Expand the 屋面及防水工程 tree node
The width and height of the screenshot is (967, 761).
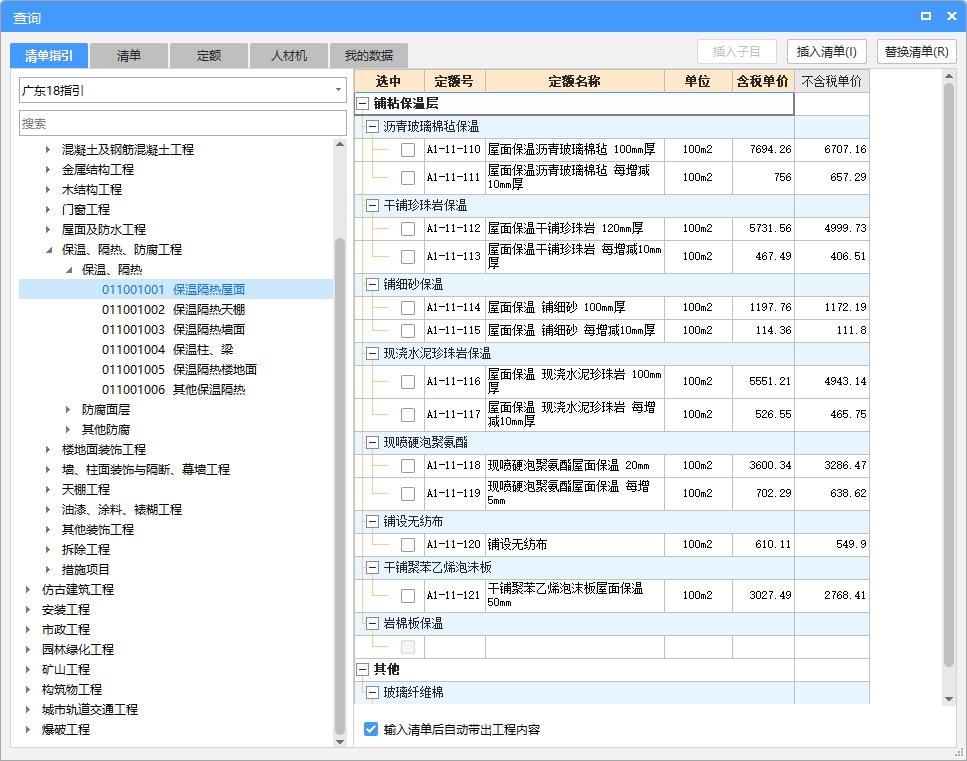pos(47,230)
